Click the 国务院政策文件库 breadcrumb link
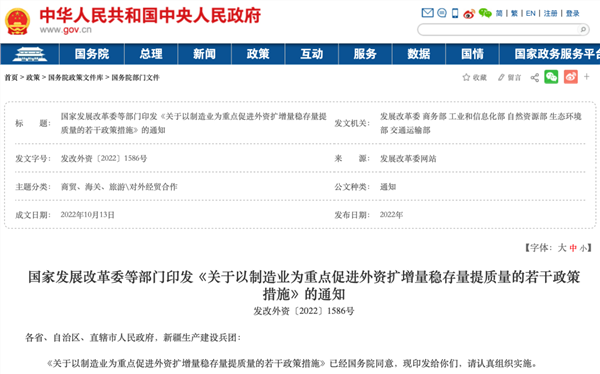Image resolution: width=600 pixels, height=374 pixels. [x=75, y=78]
